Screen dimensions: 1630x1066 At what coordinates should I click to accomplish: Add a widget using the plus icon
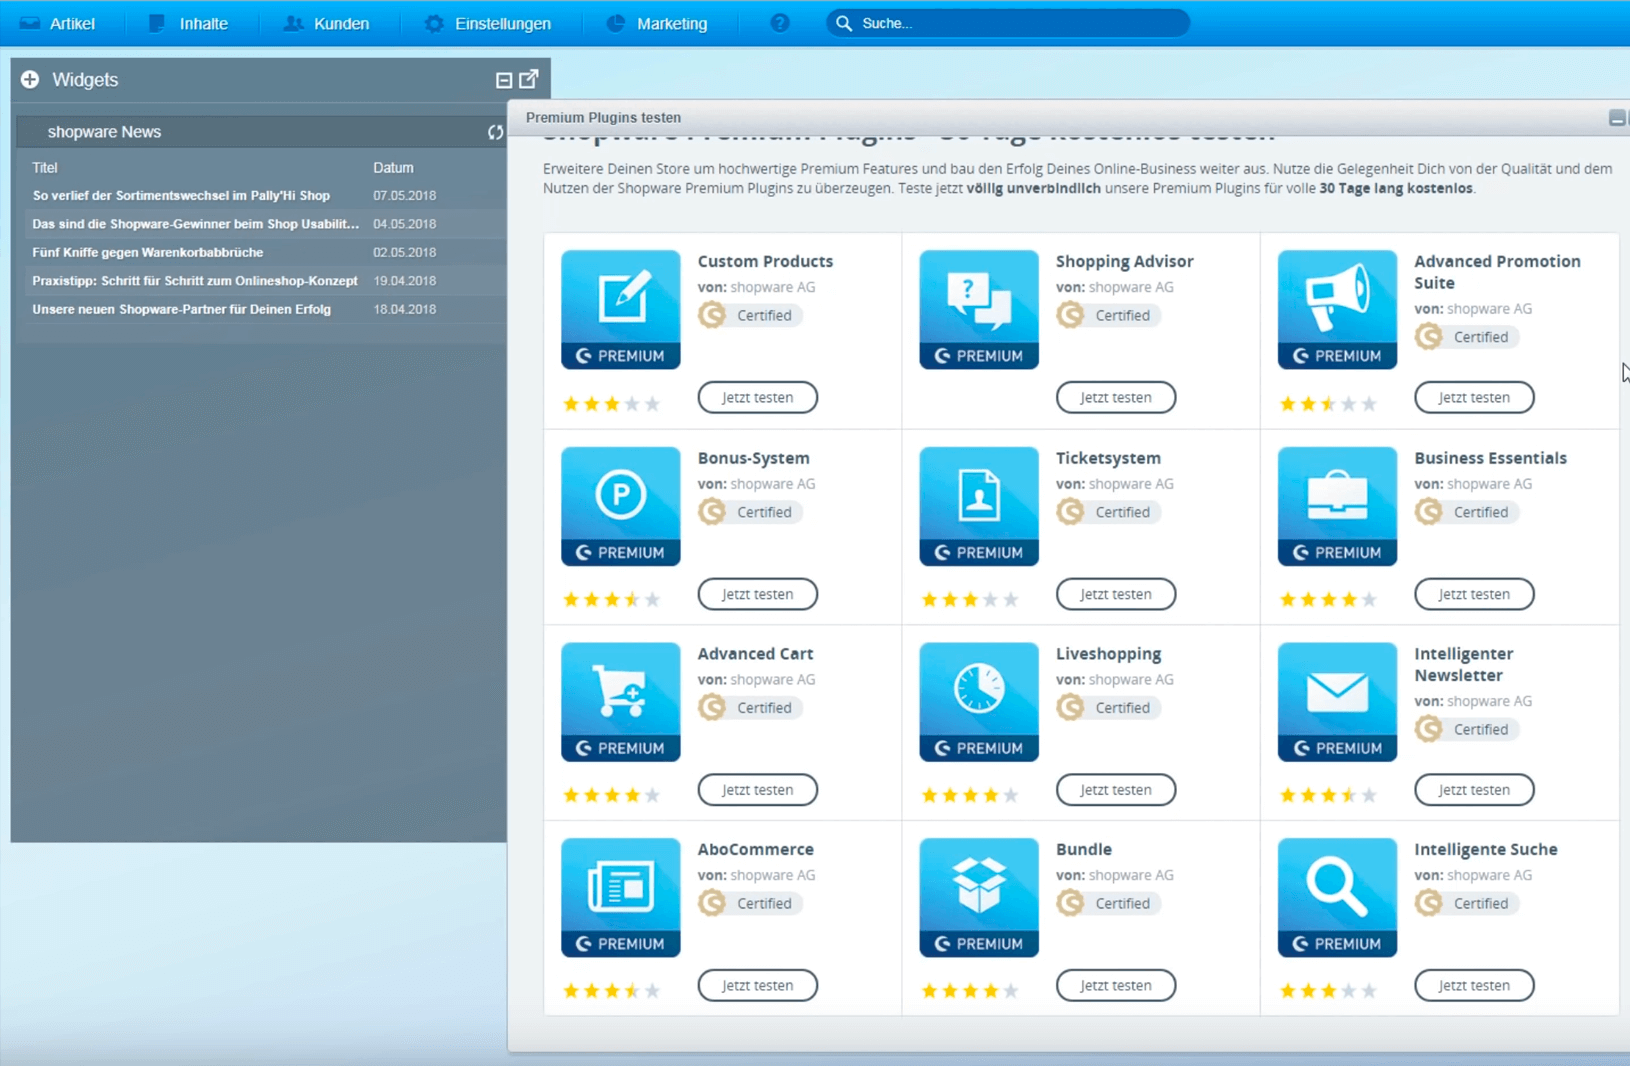coord(29,79)
